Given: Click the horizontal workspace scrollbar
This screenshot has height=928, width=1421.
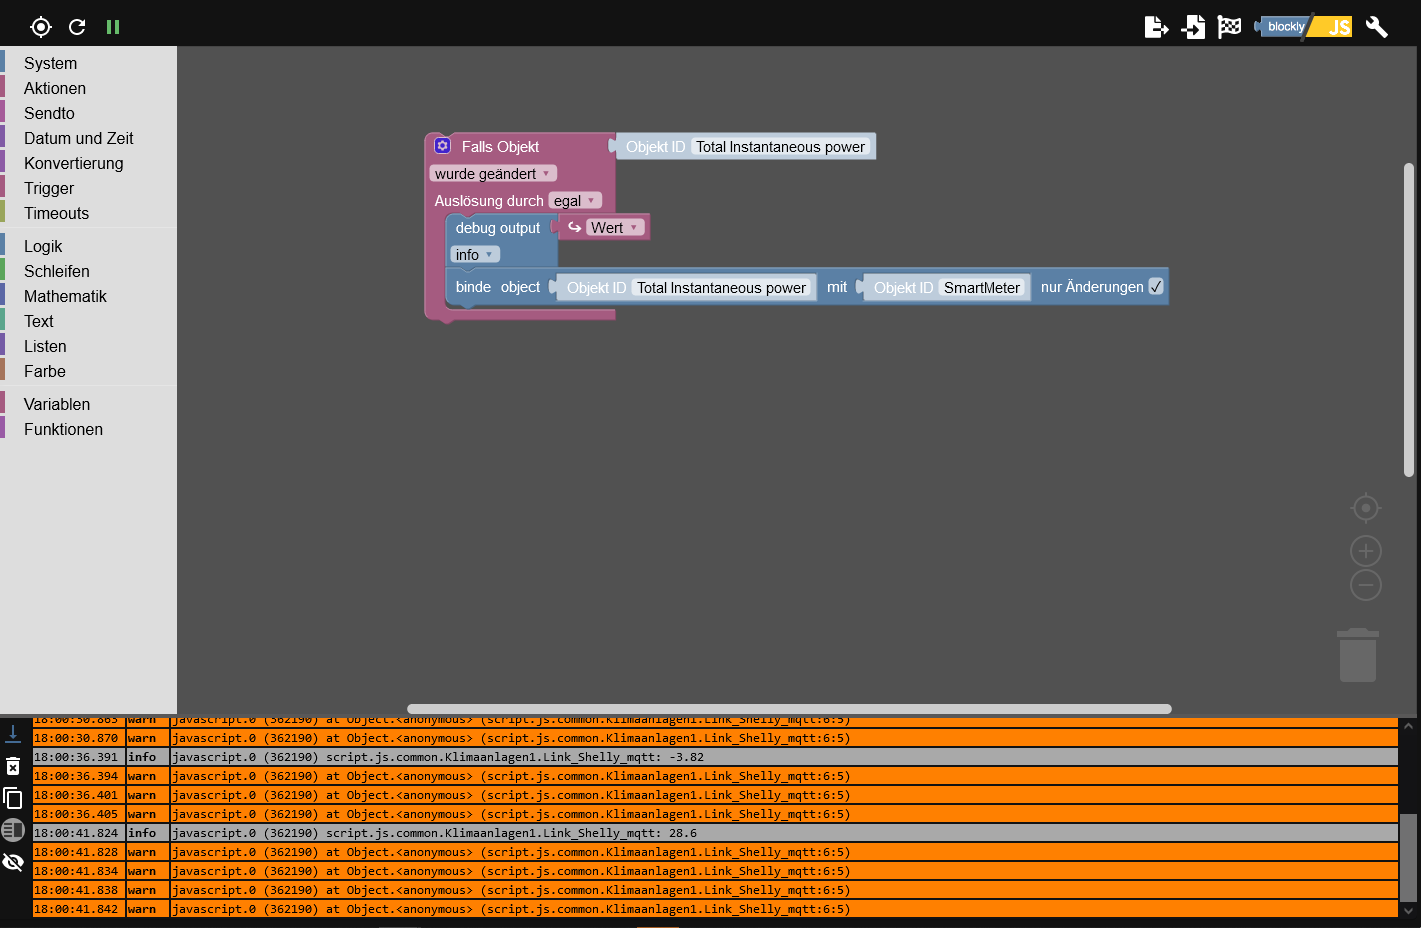Looking at the screenshot, I should tap(789, 709).
